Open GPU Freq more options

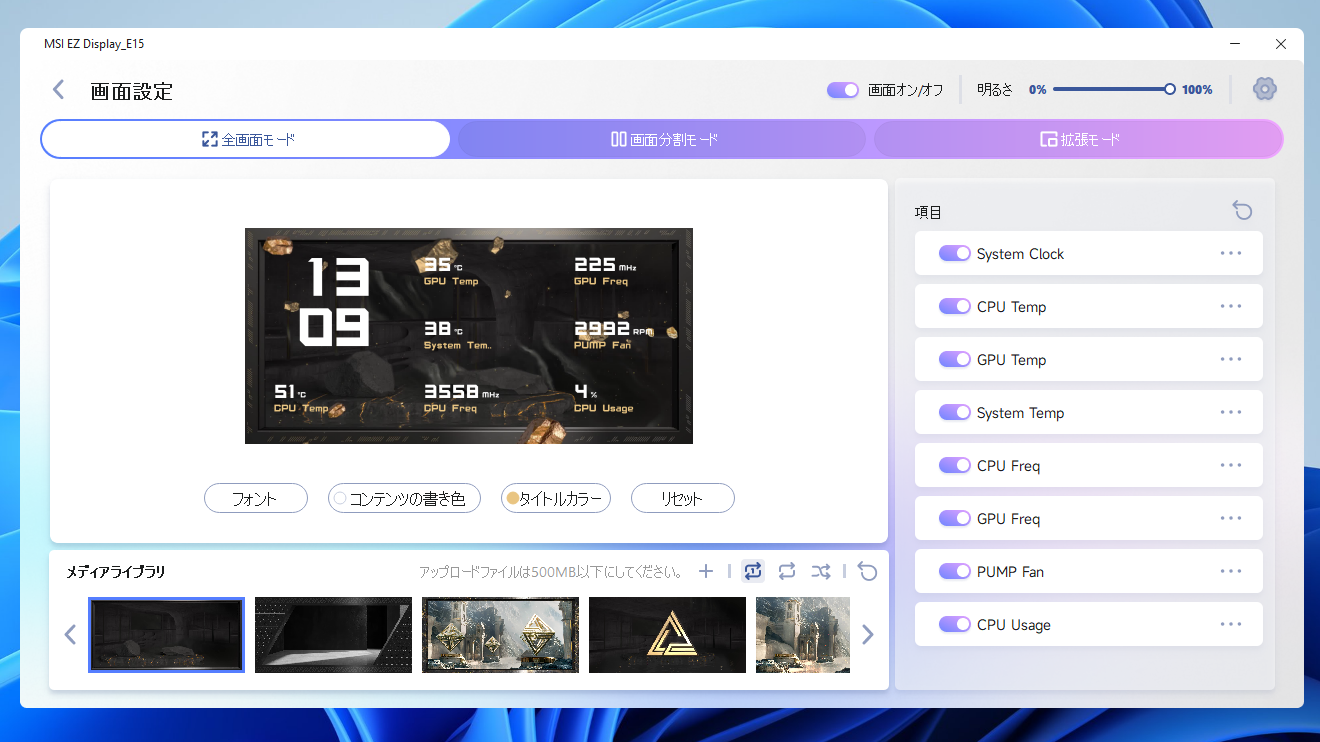(1231, 518)
